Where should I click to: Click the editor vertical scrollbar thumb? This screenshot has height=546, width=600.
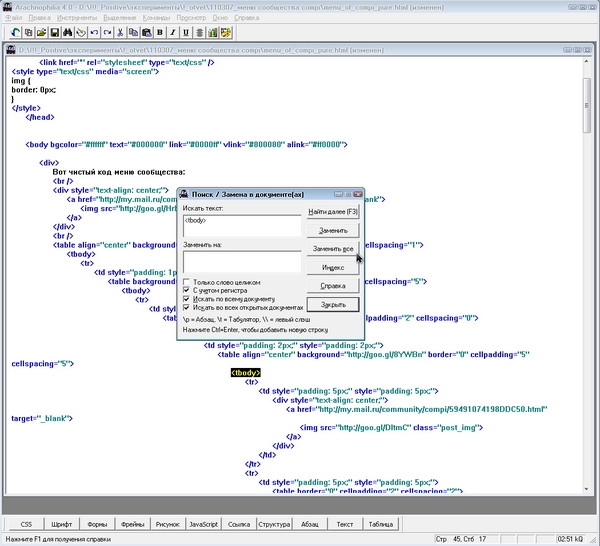coord(587,105)
